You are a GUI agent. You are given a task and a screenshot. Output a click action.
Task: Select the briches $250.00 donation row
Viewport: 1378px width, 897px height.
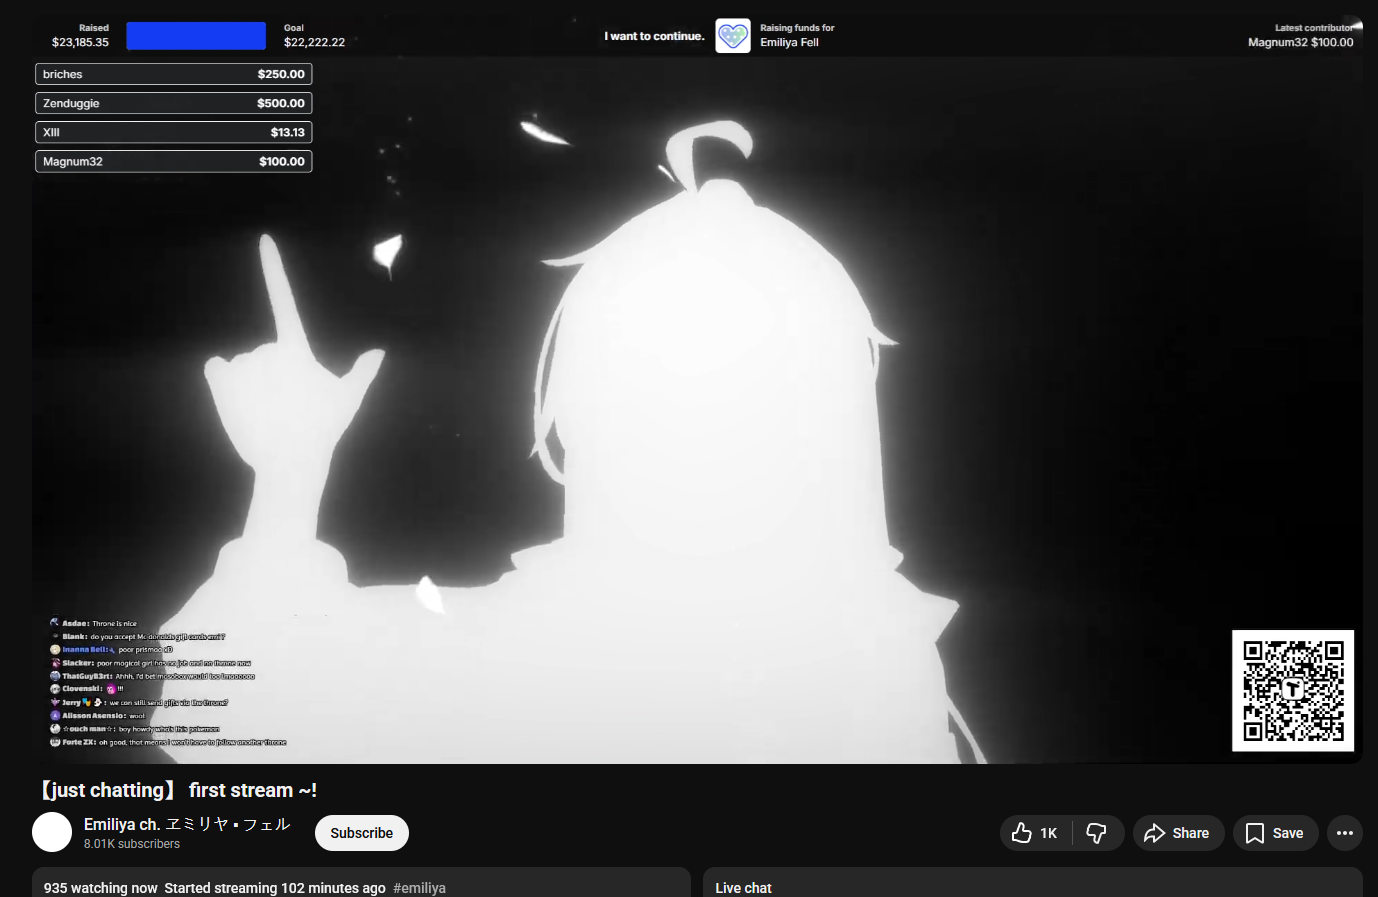coord(174,74)
